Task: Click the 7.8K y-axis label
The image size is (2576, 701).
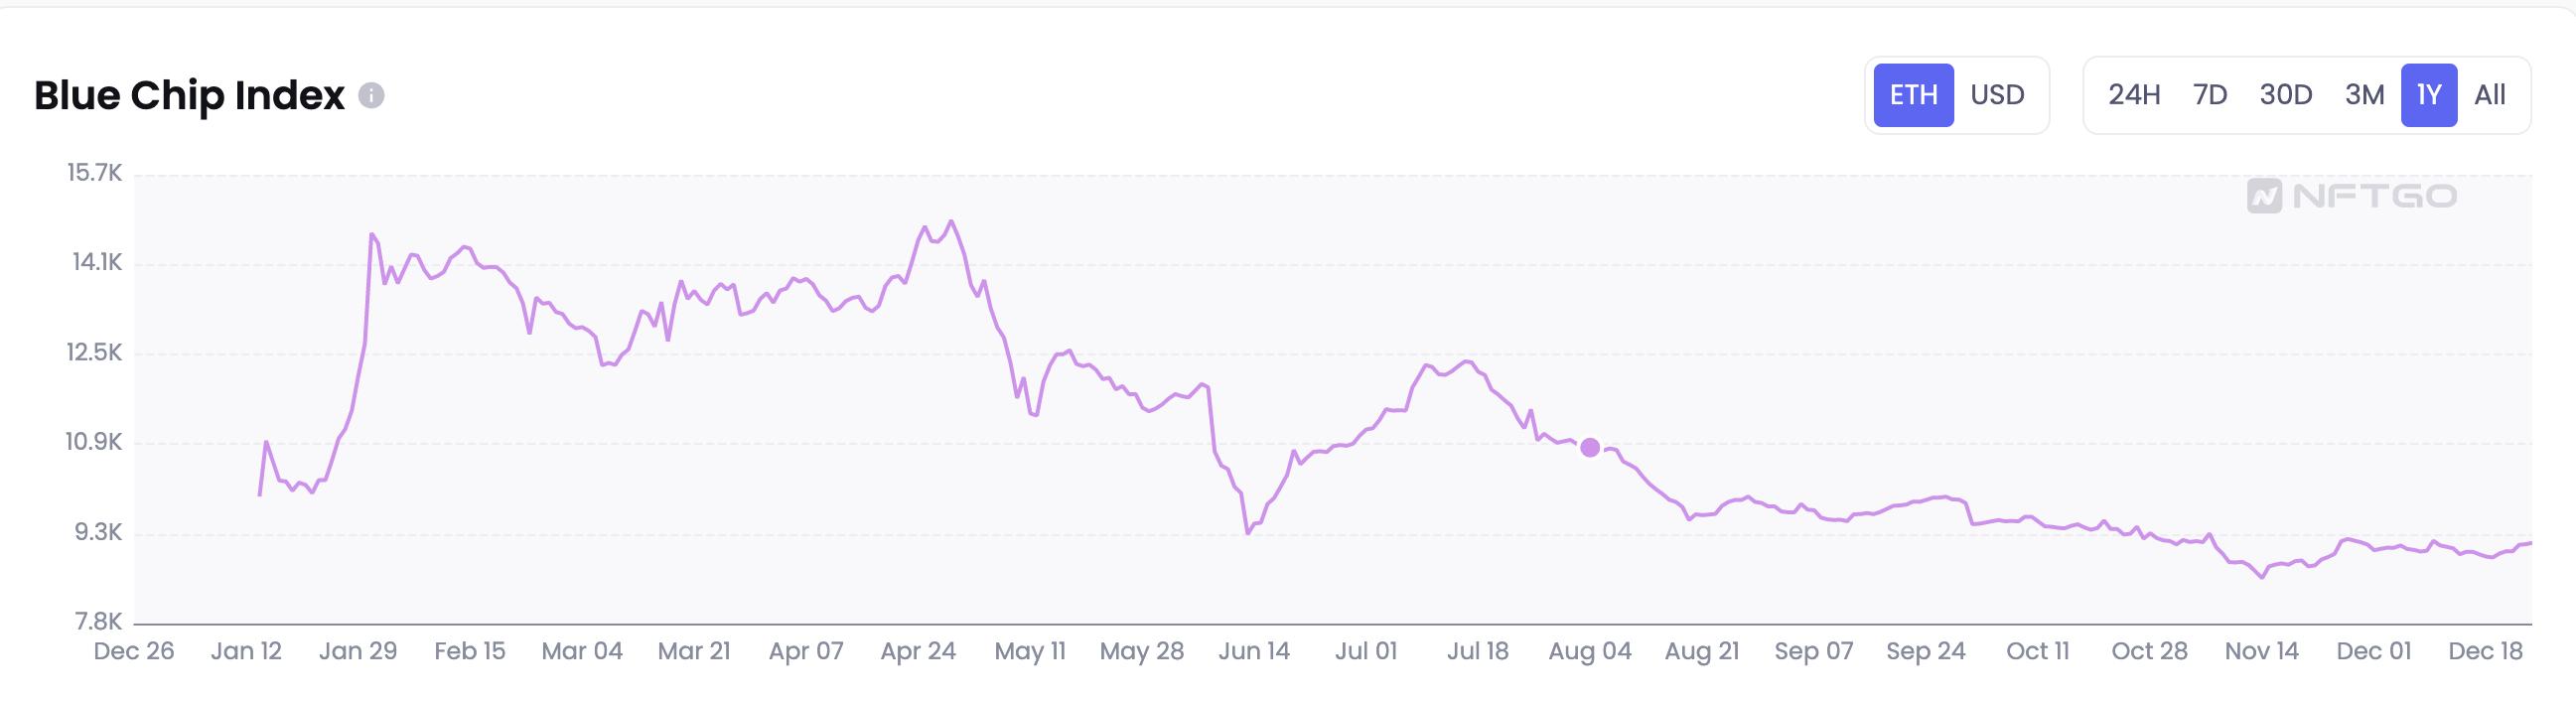Action: coord(99,622)
